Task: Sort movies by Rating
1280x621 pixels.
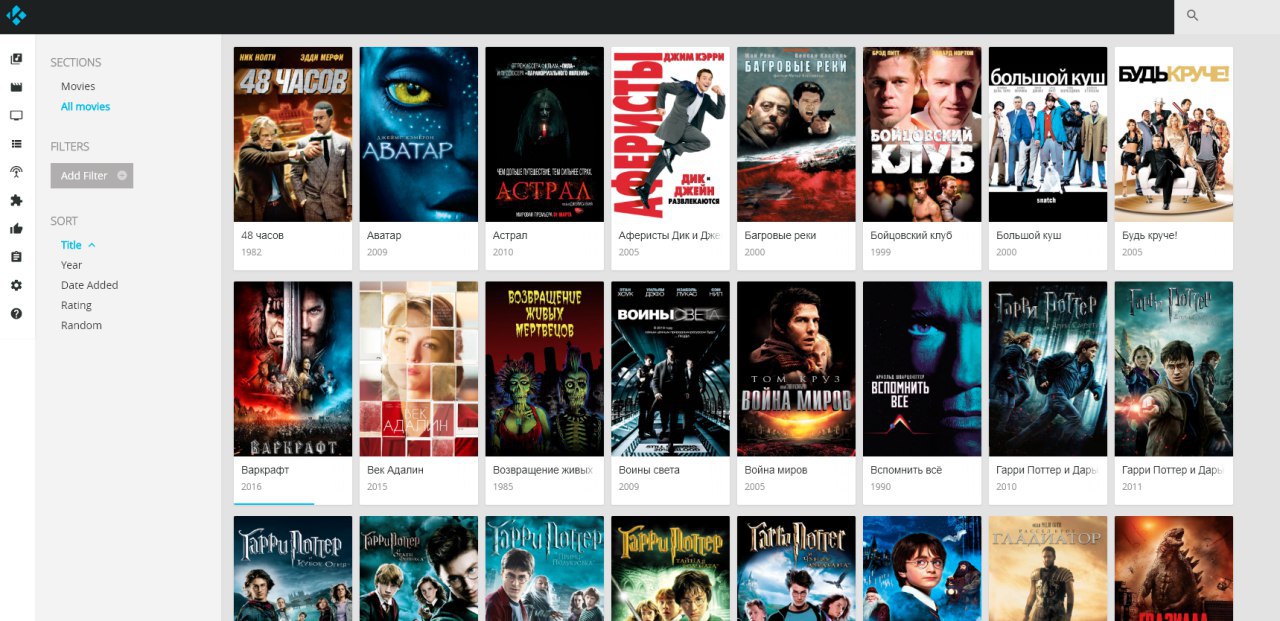Action: 76,305
